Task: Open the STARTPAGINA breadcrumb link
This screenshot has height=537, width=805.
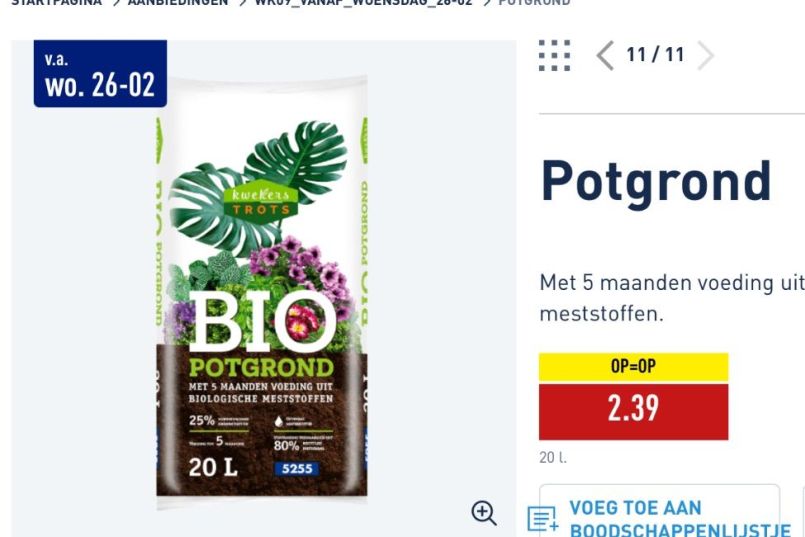Action: [56, 3]
